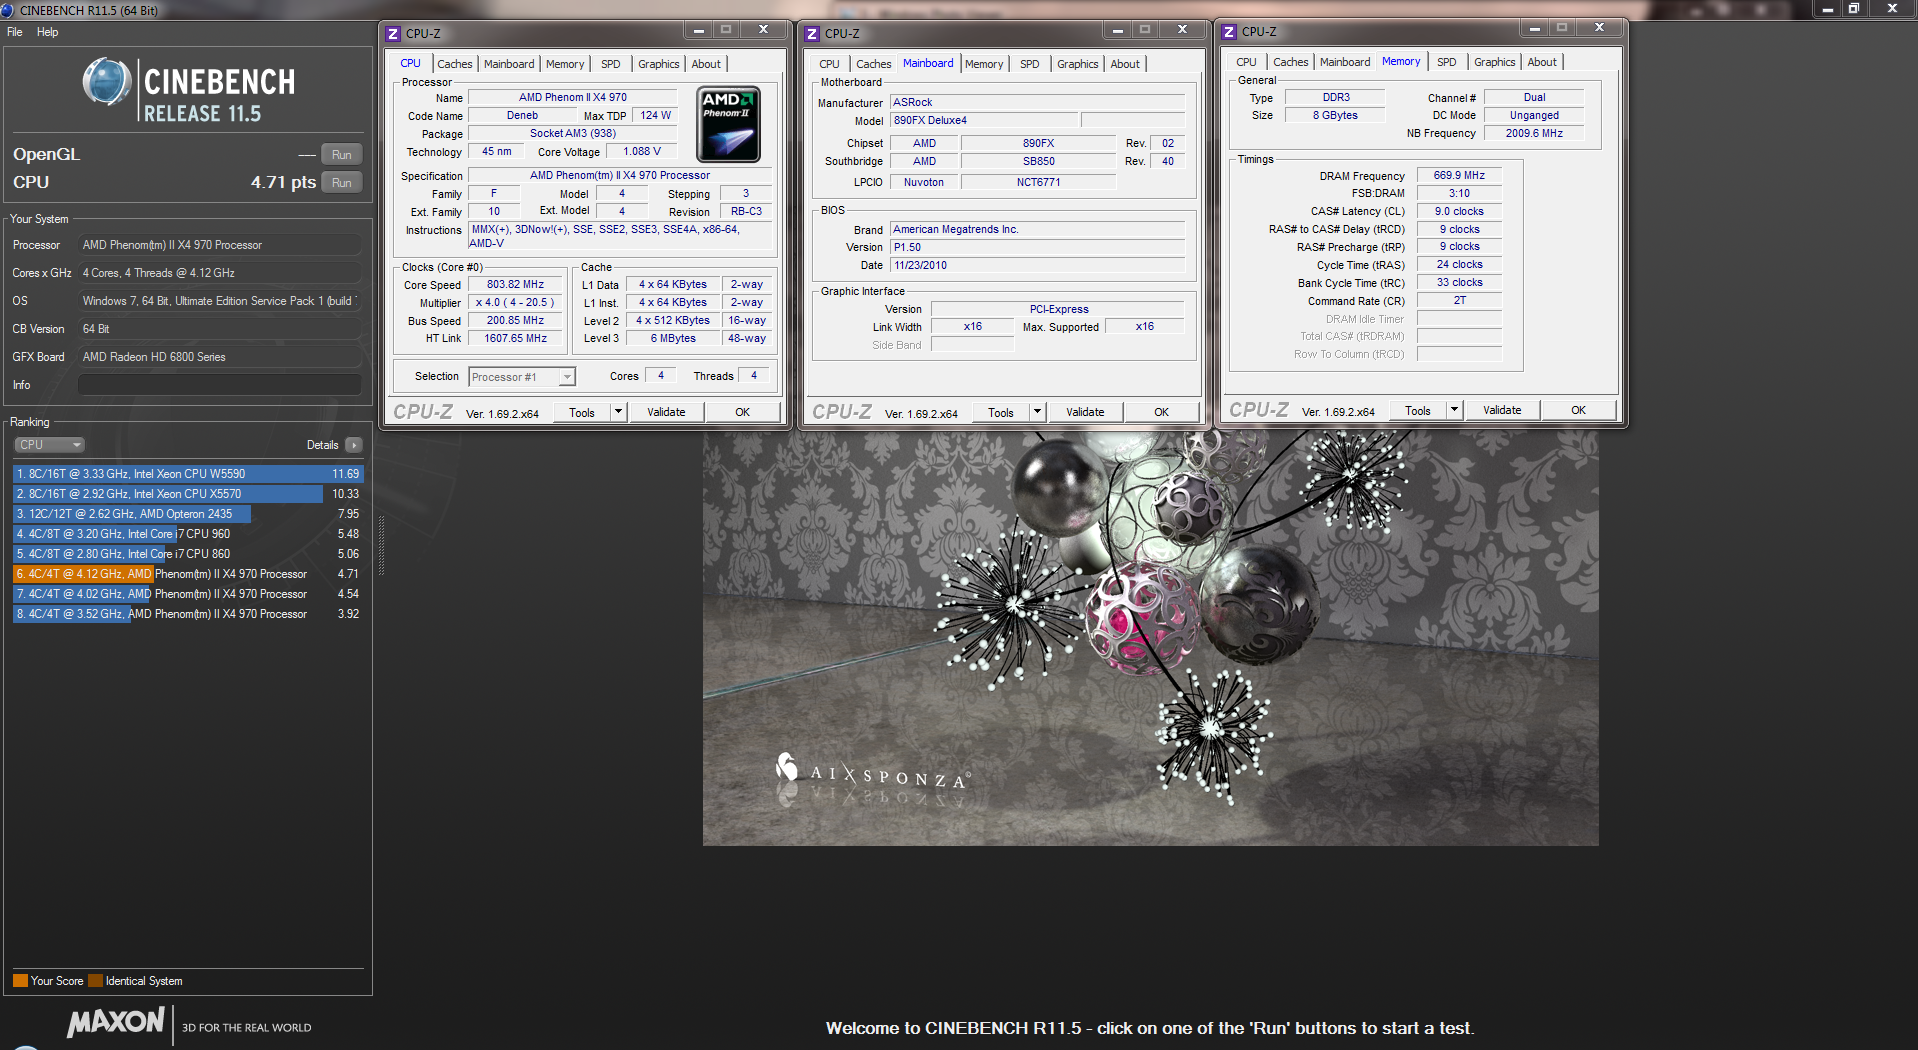Screen dimensions: 1918x1050
Task: Minimize the Cinebench window
Action: (x=1827, y=9)
